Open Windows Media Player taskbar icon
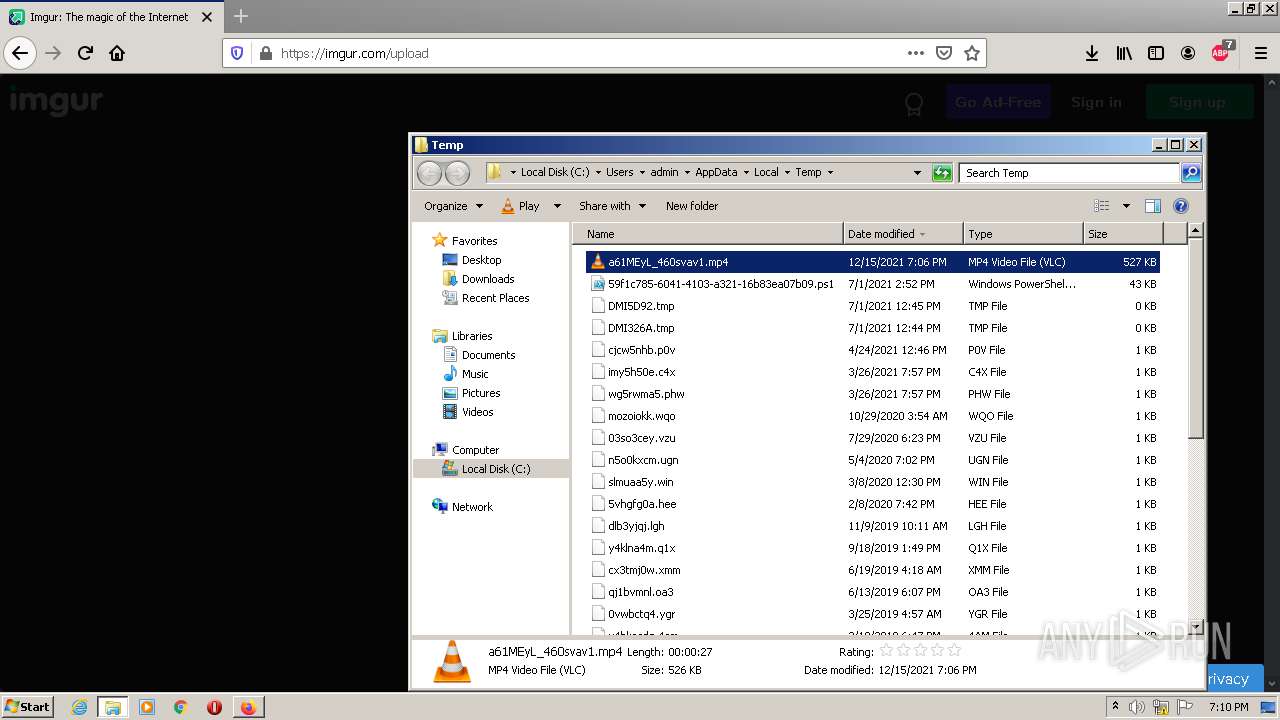 click(x=147, y=707)
